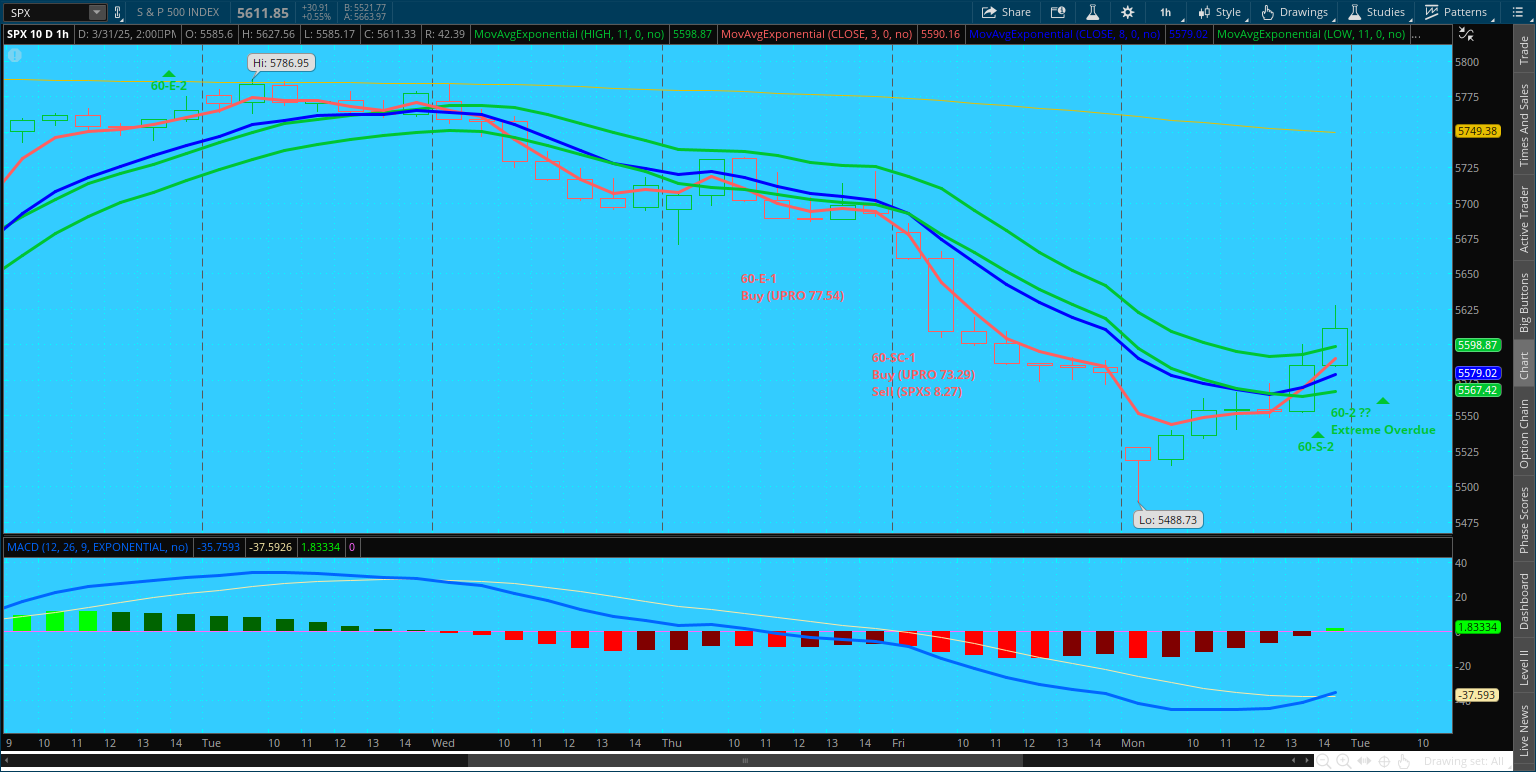The image size is (1536, 772).
Task: Open the Studies menu
Action: pos(1376,12)
